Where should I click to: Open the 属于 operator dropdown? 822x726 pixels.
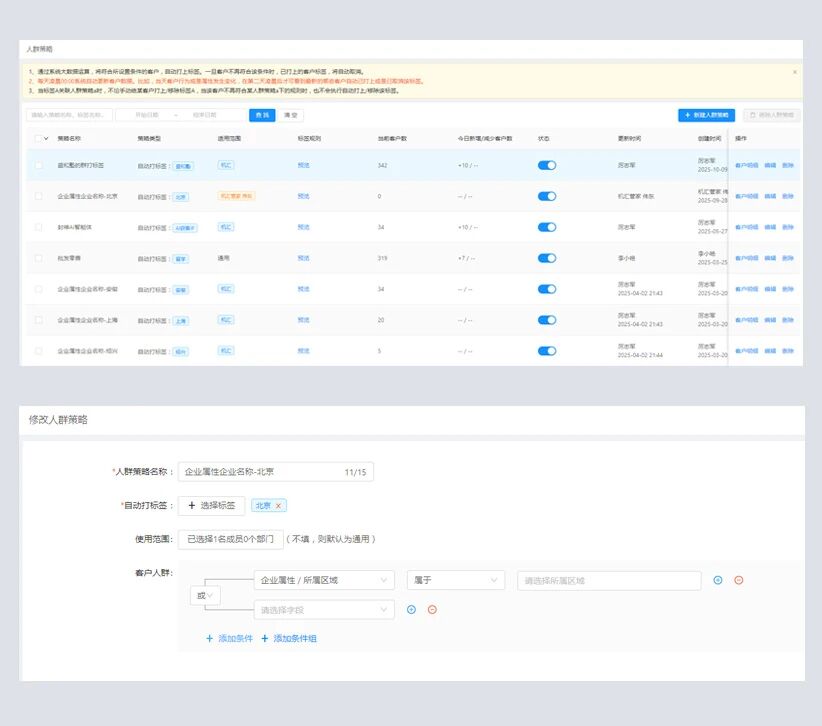(x=455, y=580)
